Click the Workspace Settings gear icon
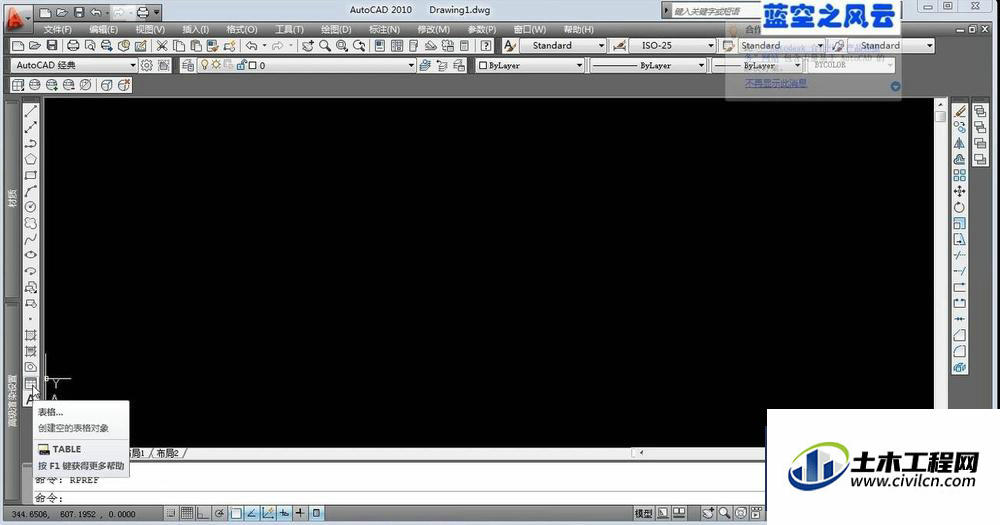Screen dimensions: 1000x525 click(x=147, y=65)
